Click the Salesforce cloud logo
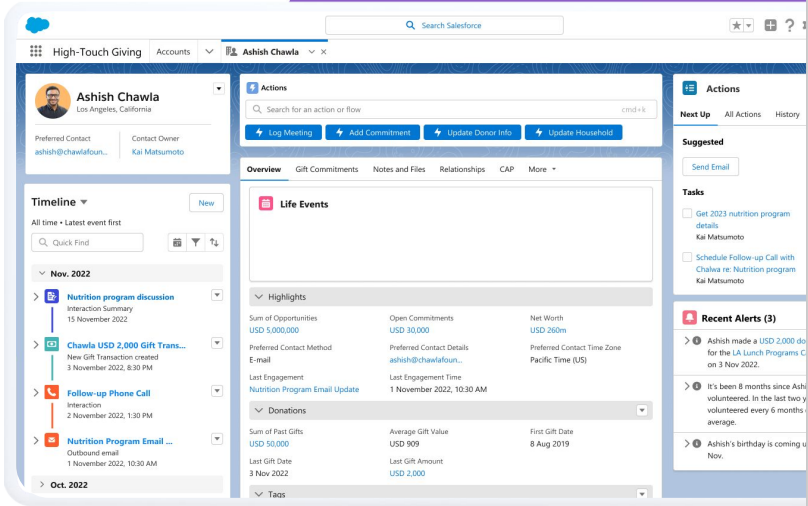This screenshot has width=808, height=506. [37, 24]
